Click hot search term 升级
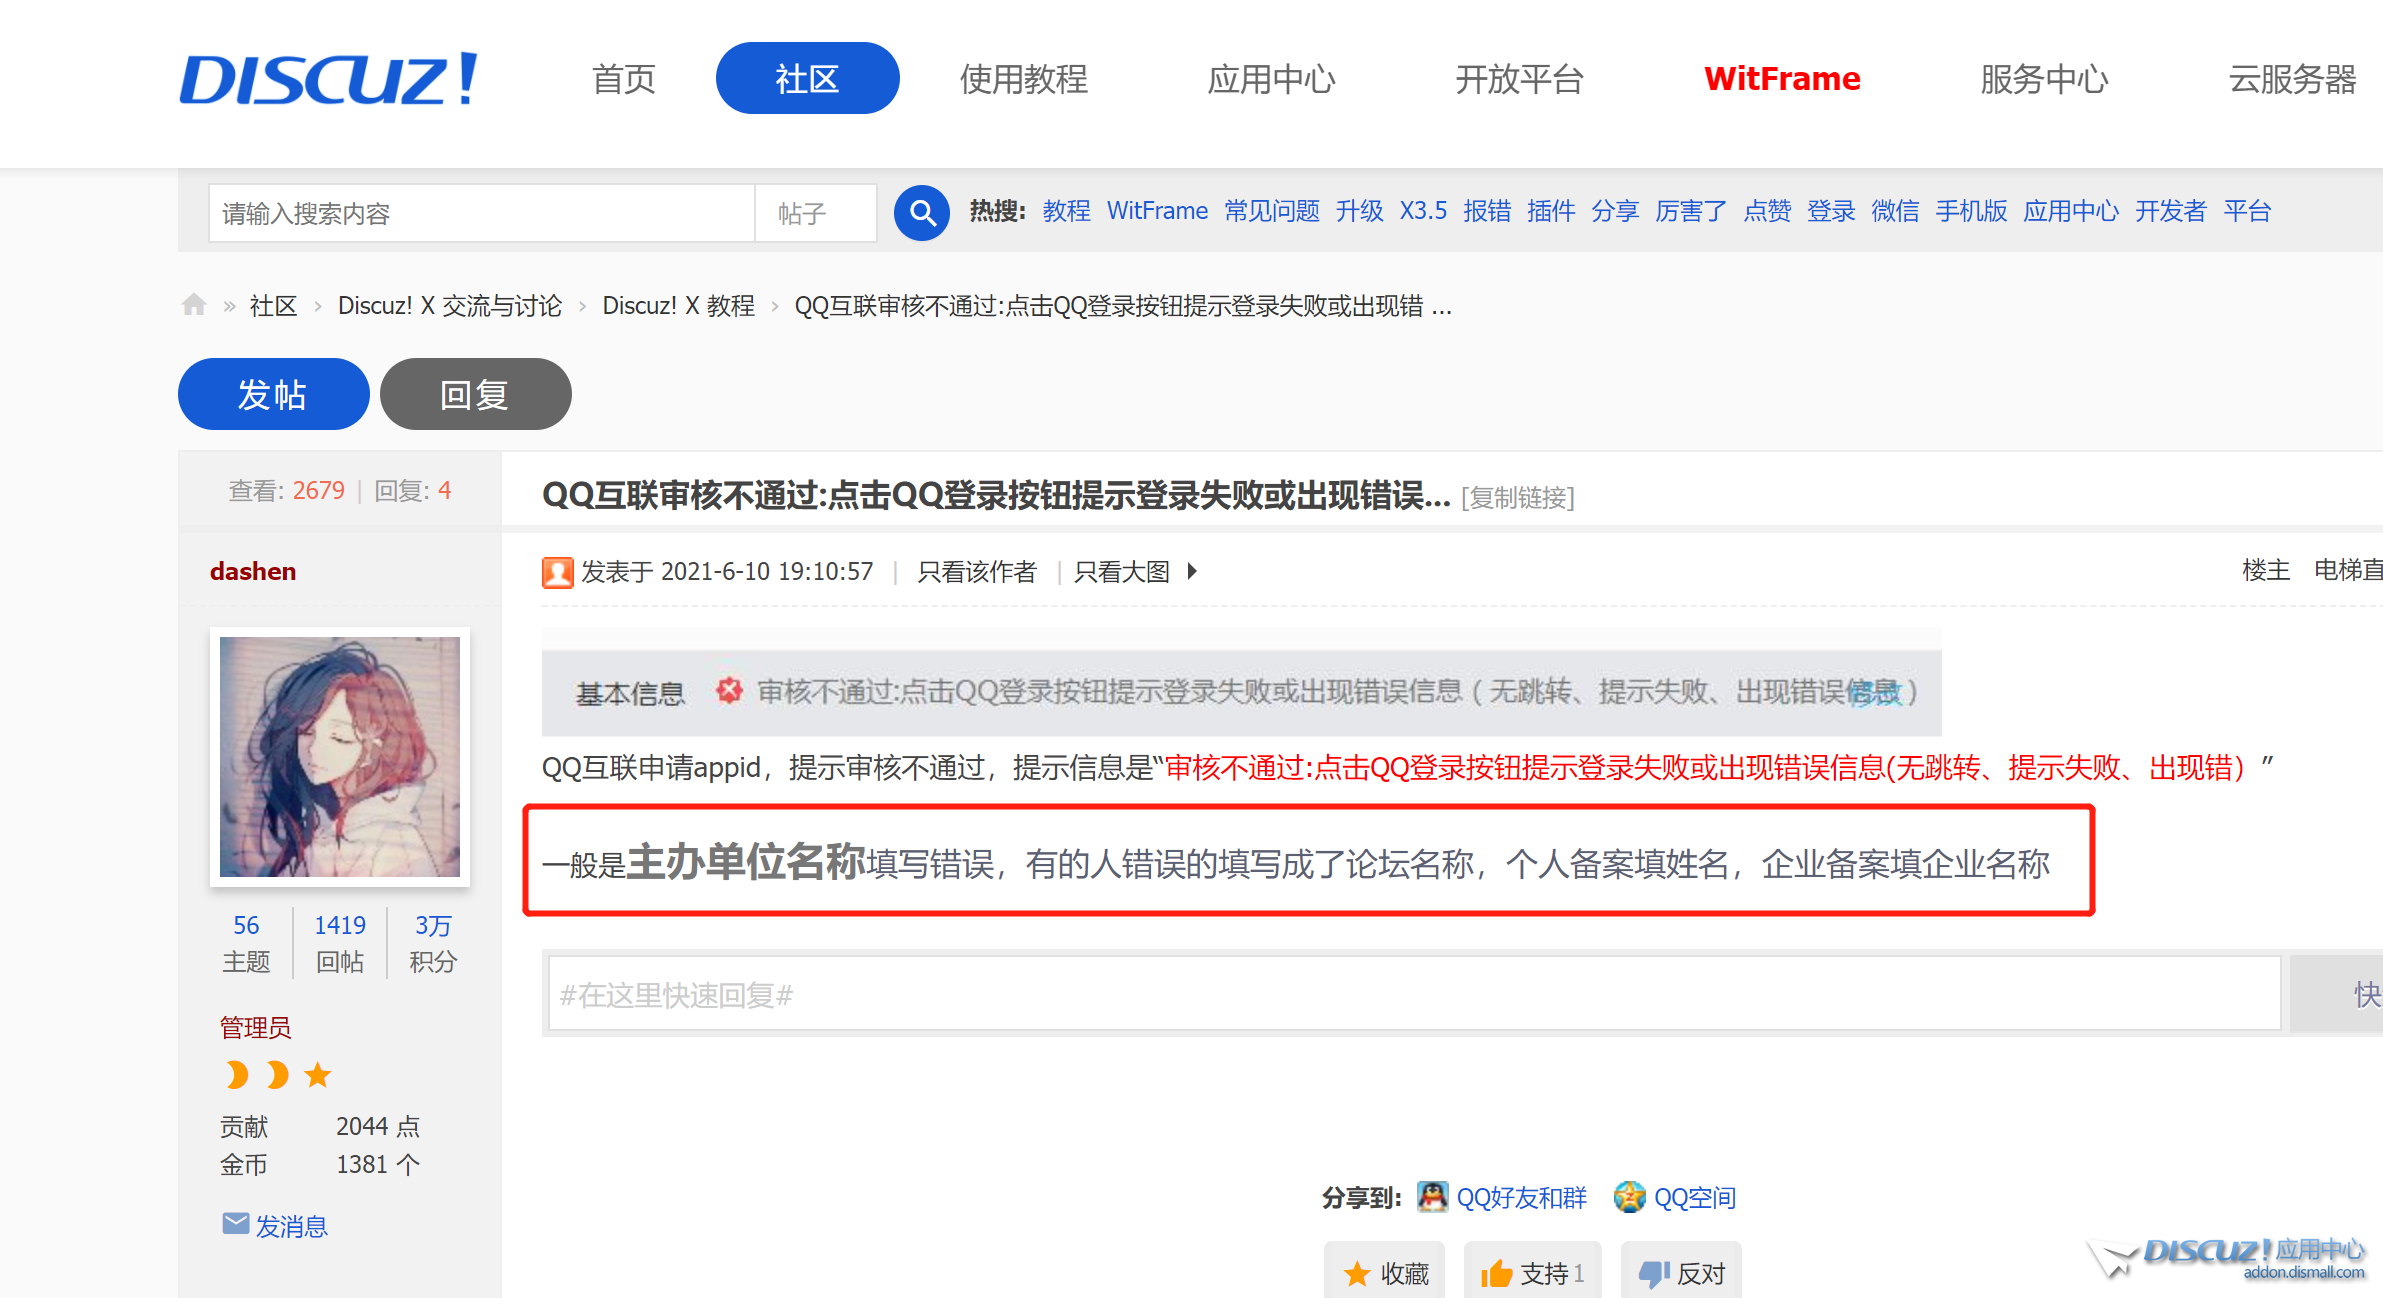 pyautogui.click(x=1359, y=211)
